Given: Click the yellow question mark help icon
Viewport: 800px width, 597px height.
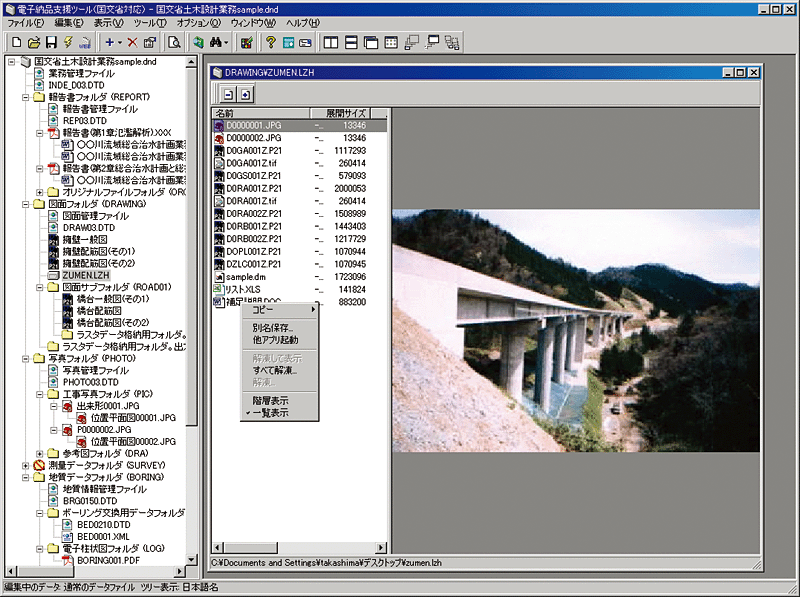Looking at the screenshot, I should [270, 42].
